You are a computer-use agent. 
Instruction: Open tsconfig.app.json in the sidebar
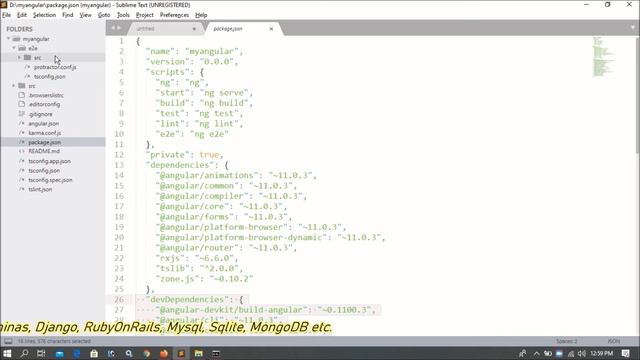49,161
